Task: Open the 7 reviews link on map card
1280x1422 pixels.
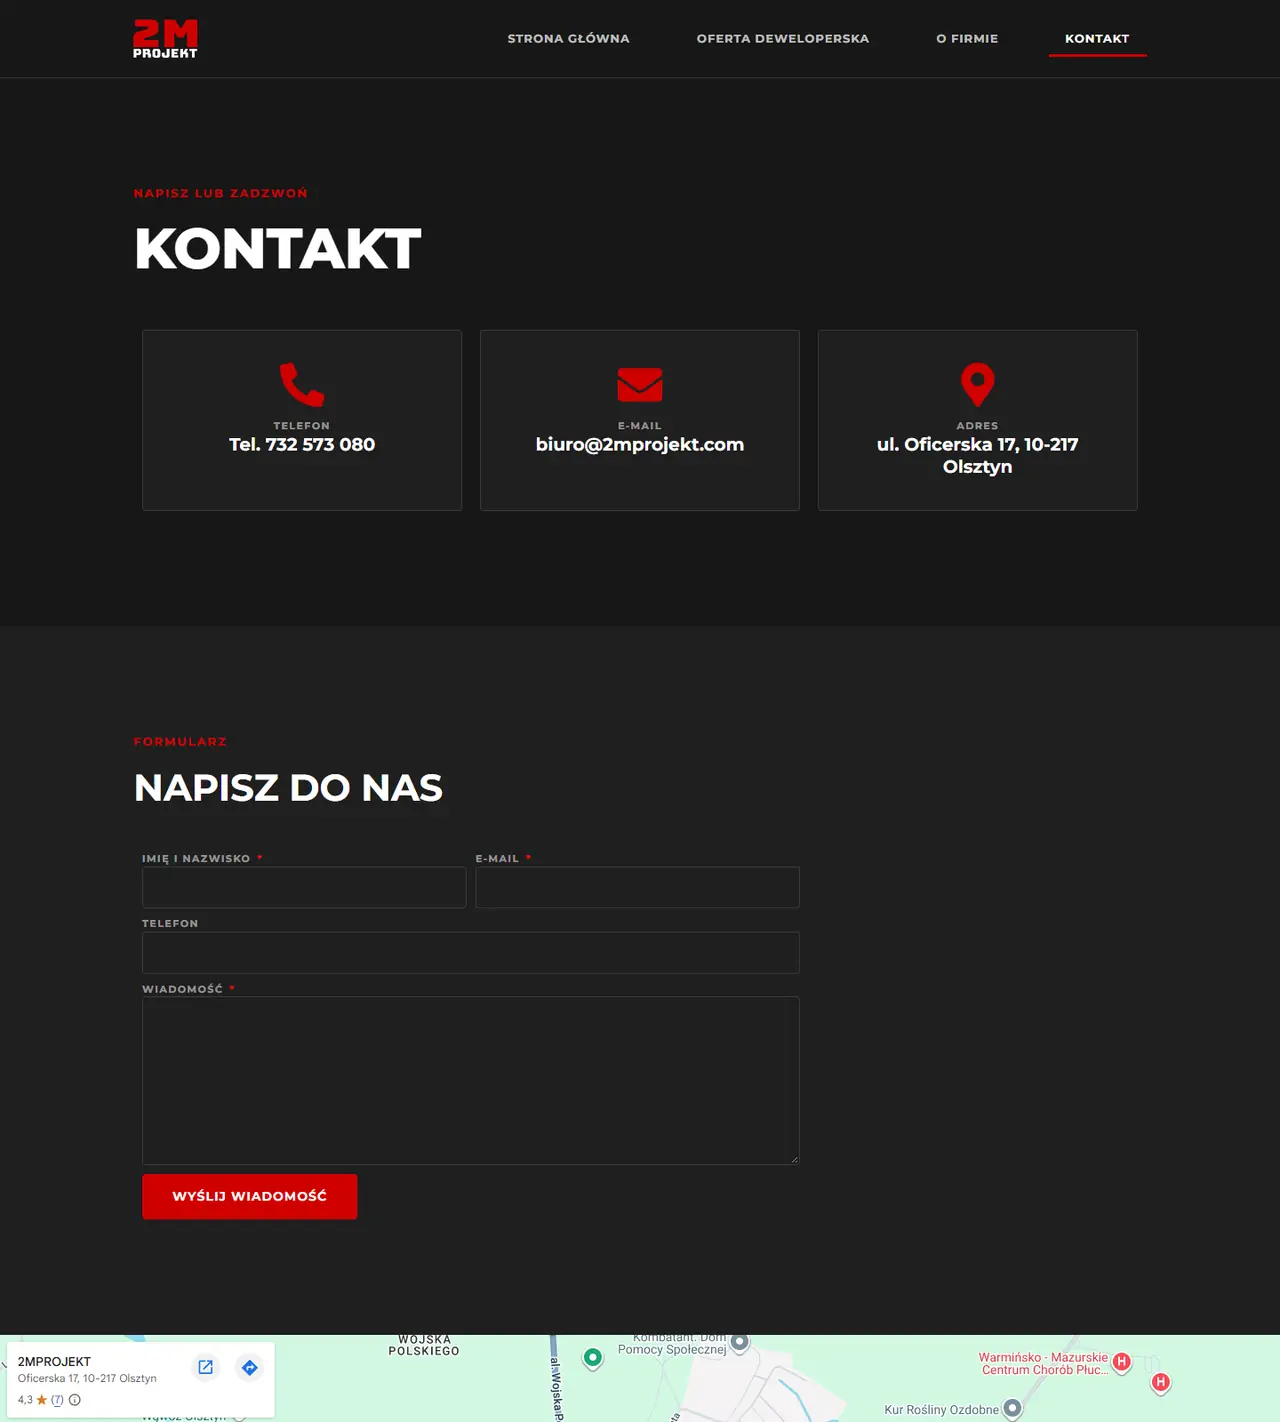Action: (57, 1400)
